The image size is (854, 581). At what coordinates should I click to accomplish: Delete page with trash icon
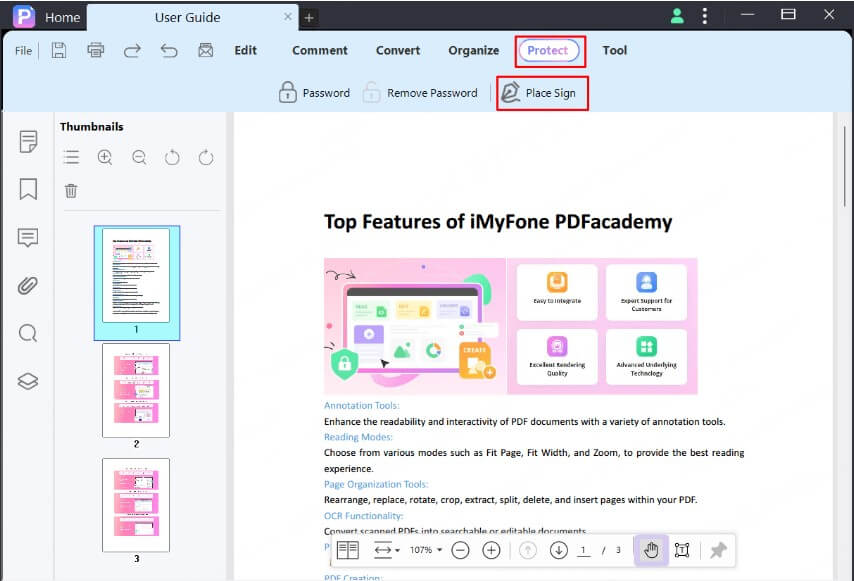click(x=71, y=191)
